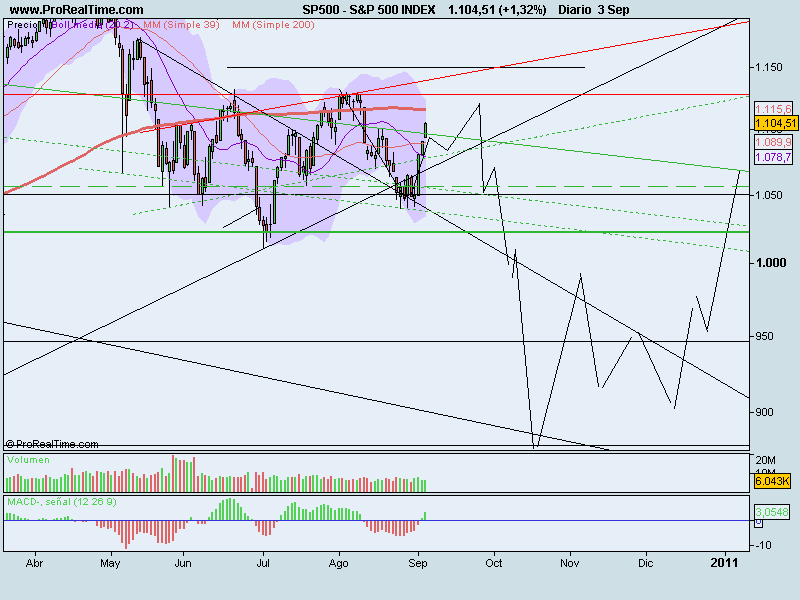
Task: Click the 2011 year on time axis
Action: click(724, 563)
